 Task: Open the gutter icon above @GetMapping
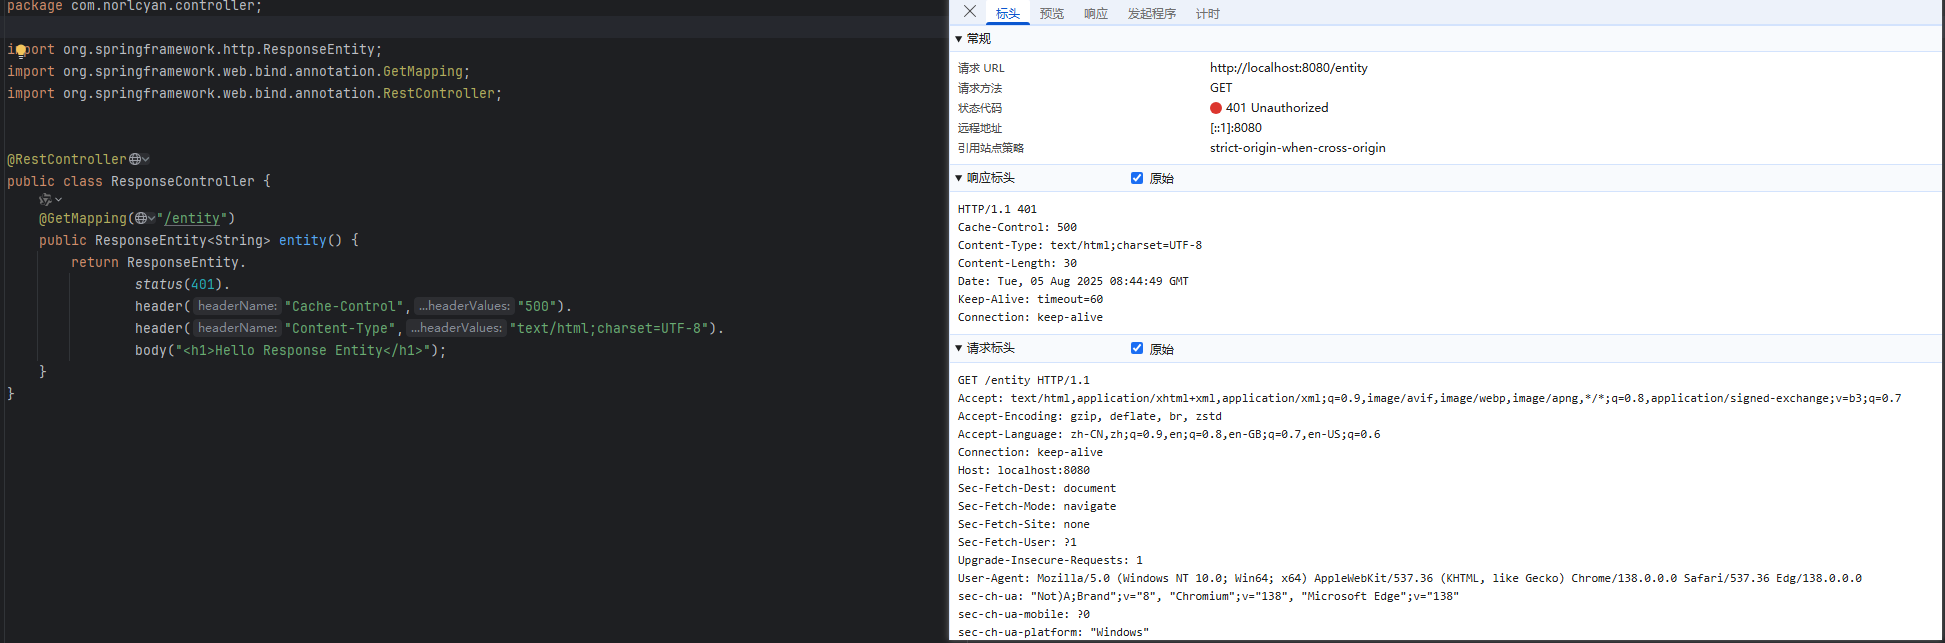pyautogui.click(x=46, y=200)
